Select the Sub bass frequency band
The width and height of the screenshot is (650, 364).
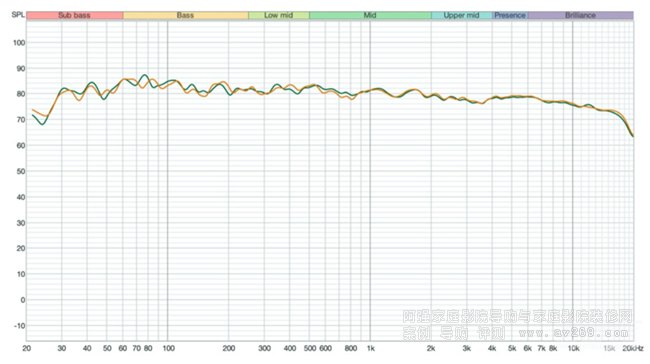pos(75,15)
